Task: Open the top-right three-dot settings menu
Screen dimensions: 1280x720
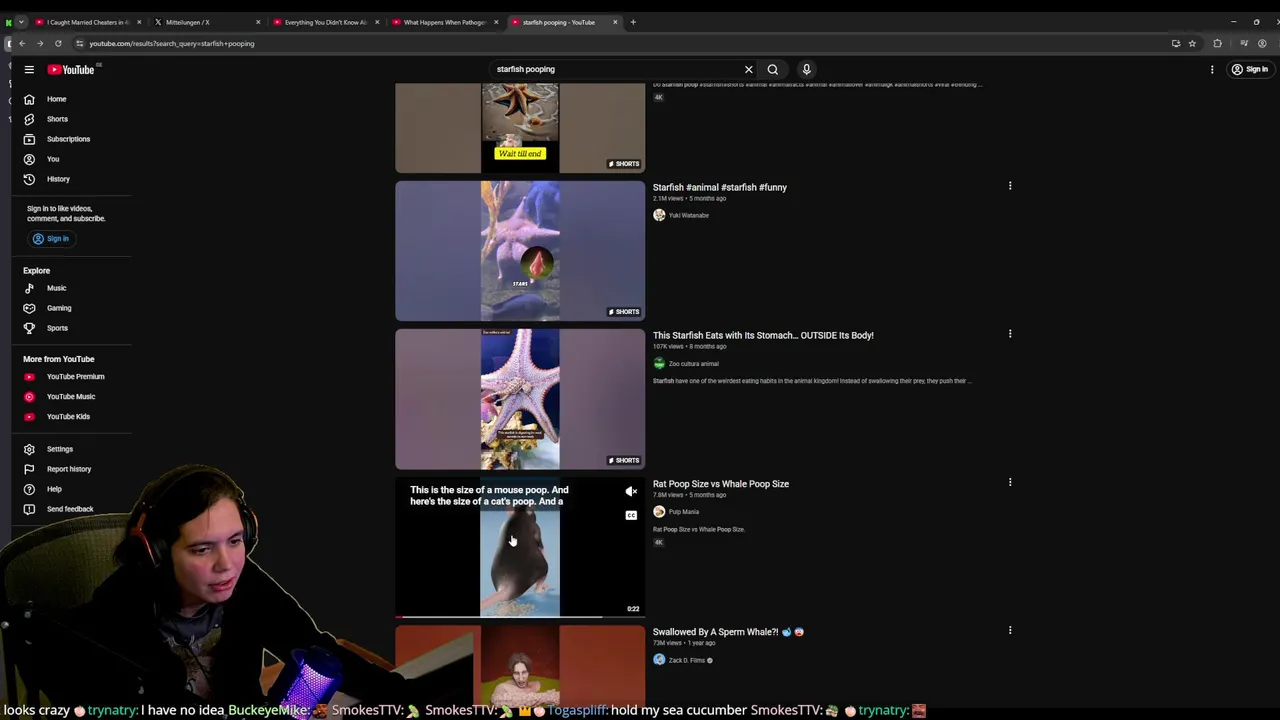Action: [1212, 69]
